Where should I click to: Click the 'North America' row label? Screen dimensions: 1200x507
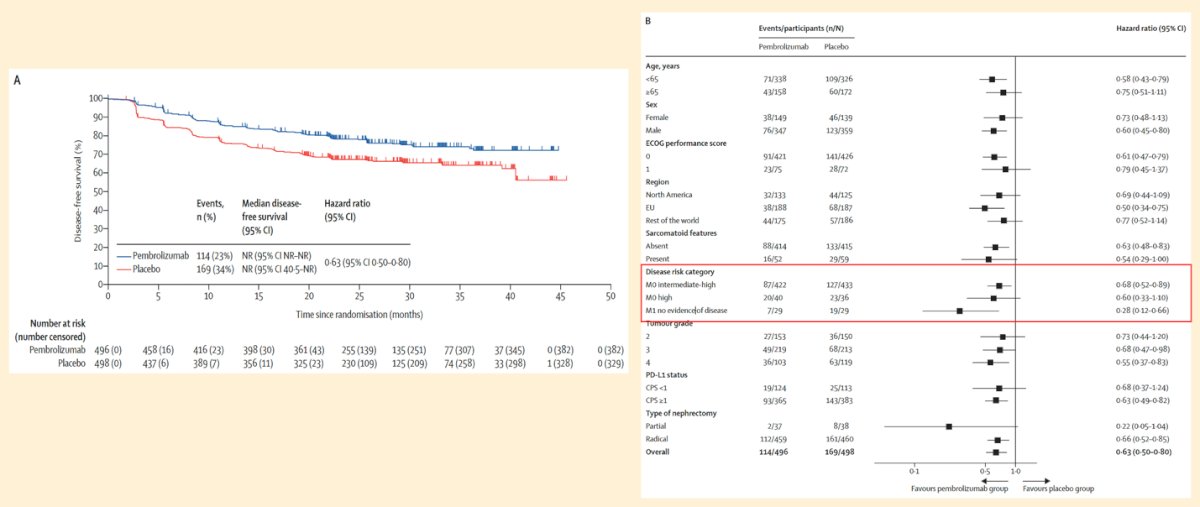[668, 194]
